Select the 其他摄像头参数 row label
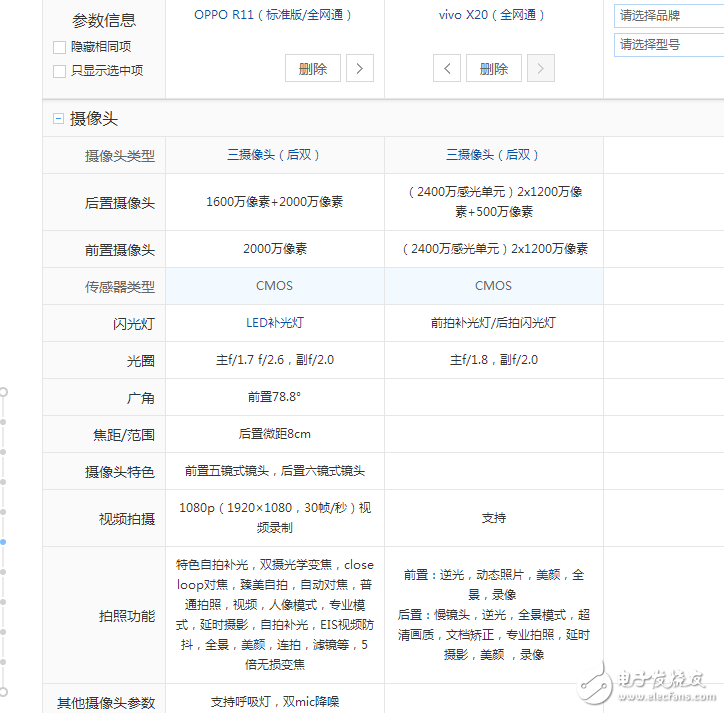 106,703
